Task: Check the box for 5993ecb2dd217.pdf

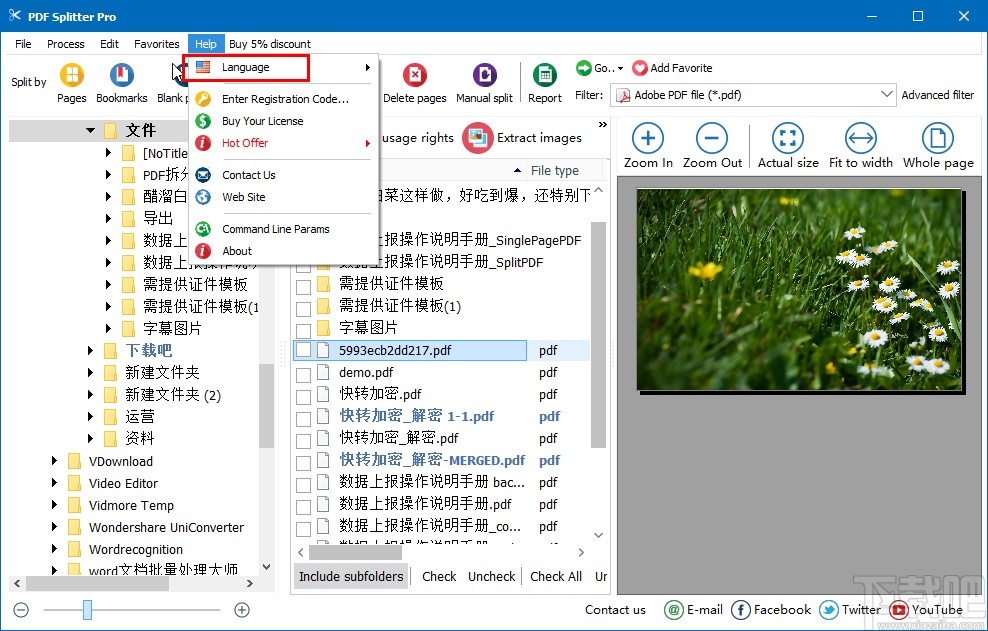Action: [x=304, y=350]
